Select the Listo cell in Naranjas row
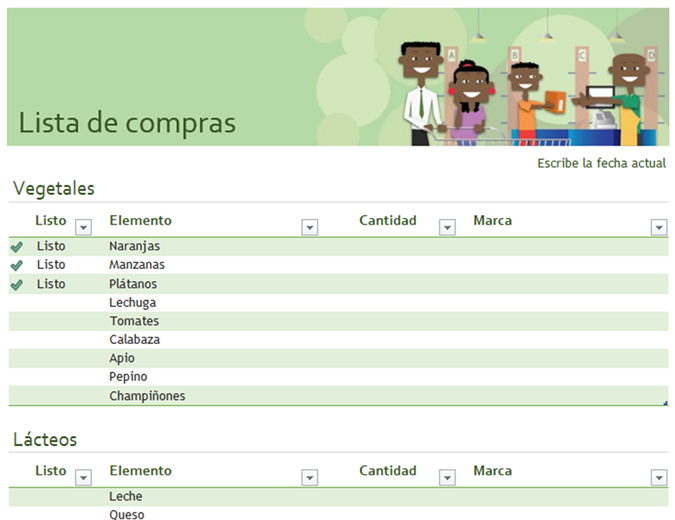Screen dimensions: 675x520 pos(51,246)
